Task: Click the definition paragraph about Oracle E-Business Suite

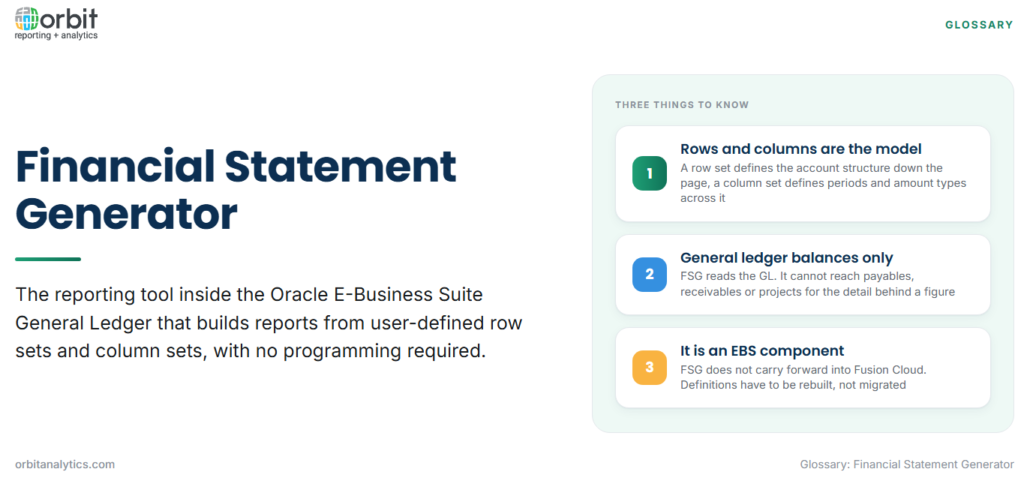Action: tap(268, 323)
